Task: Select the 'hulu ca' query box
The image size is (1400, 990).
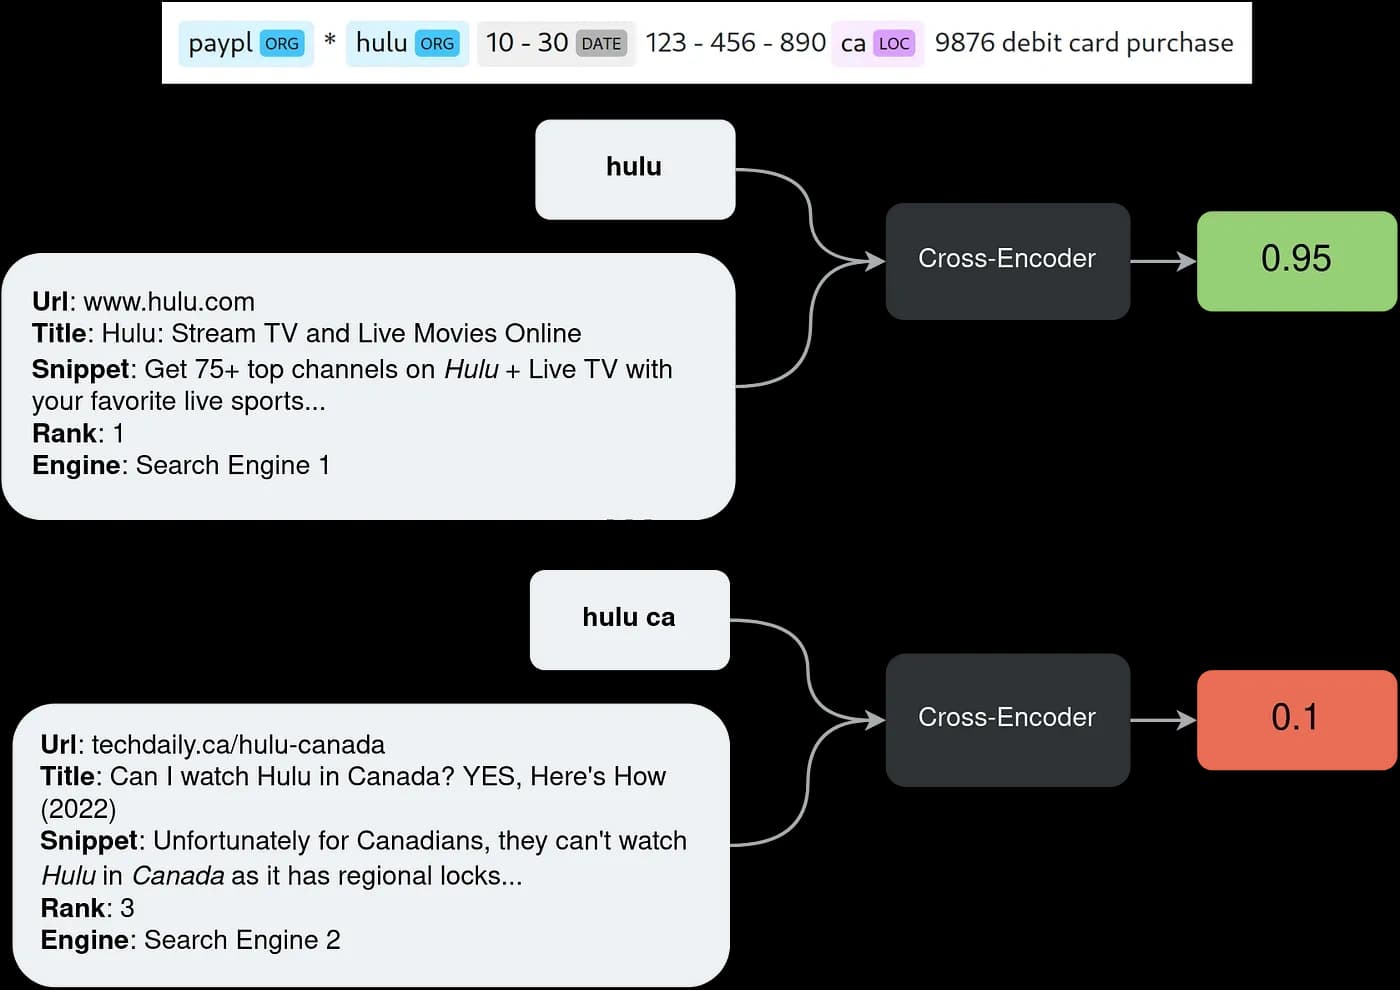Action: (x=629, y=620)
